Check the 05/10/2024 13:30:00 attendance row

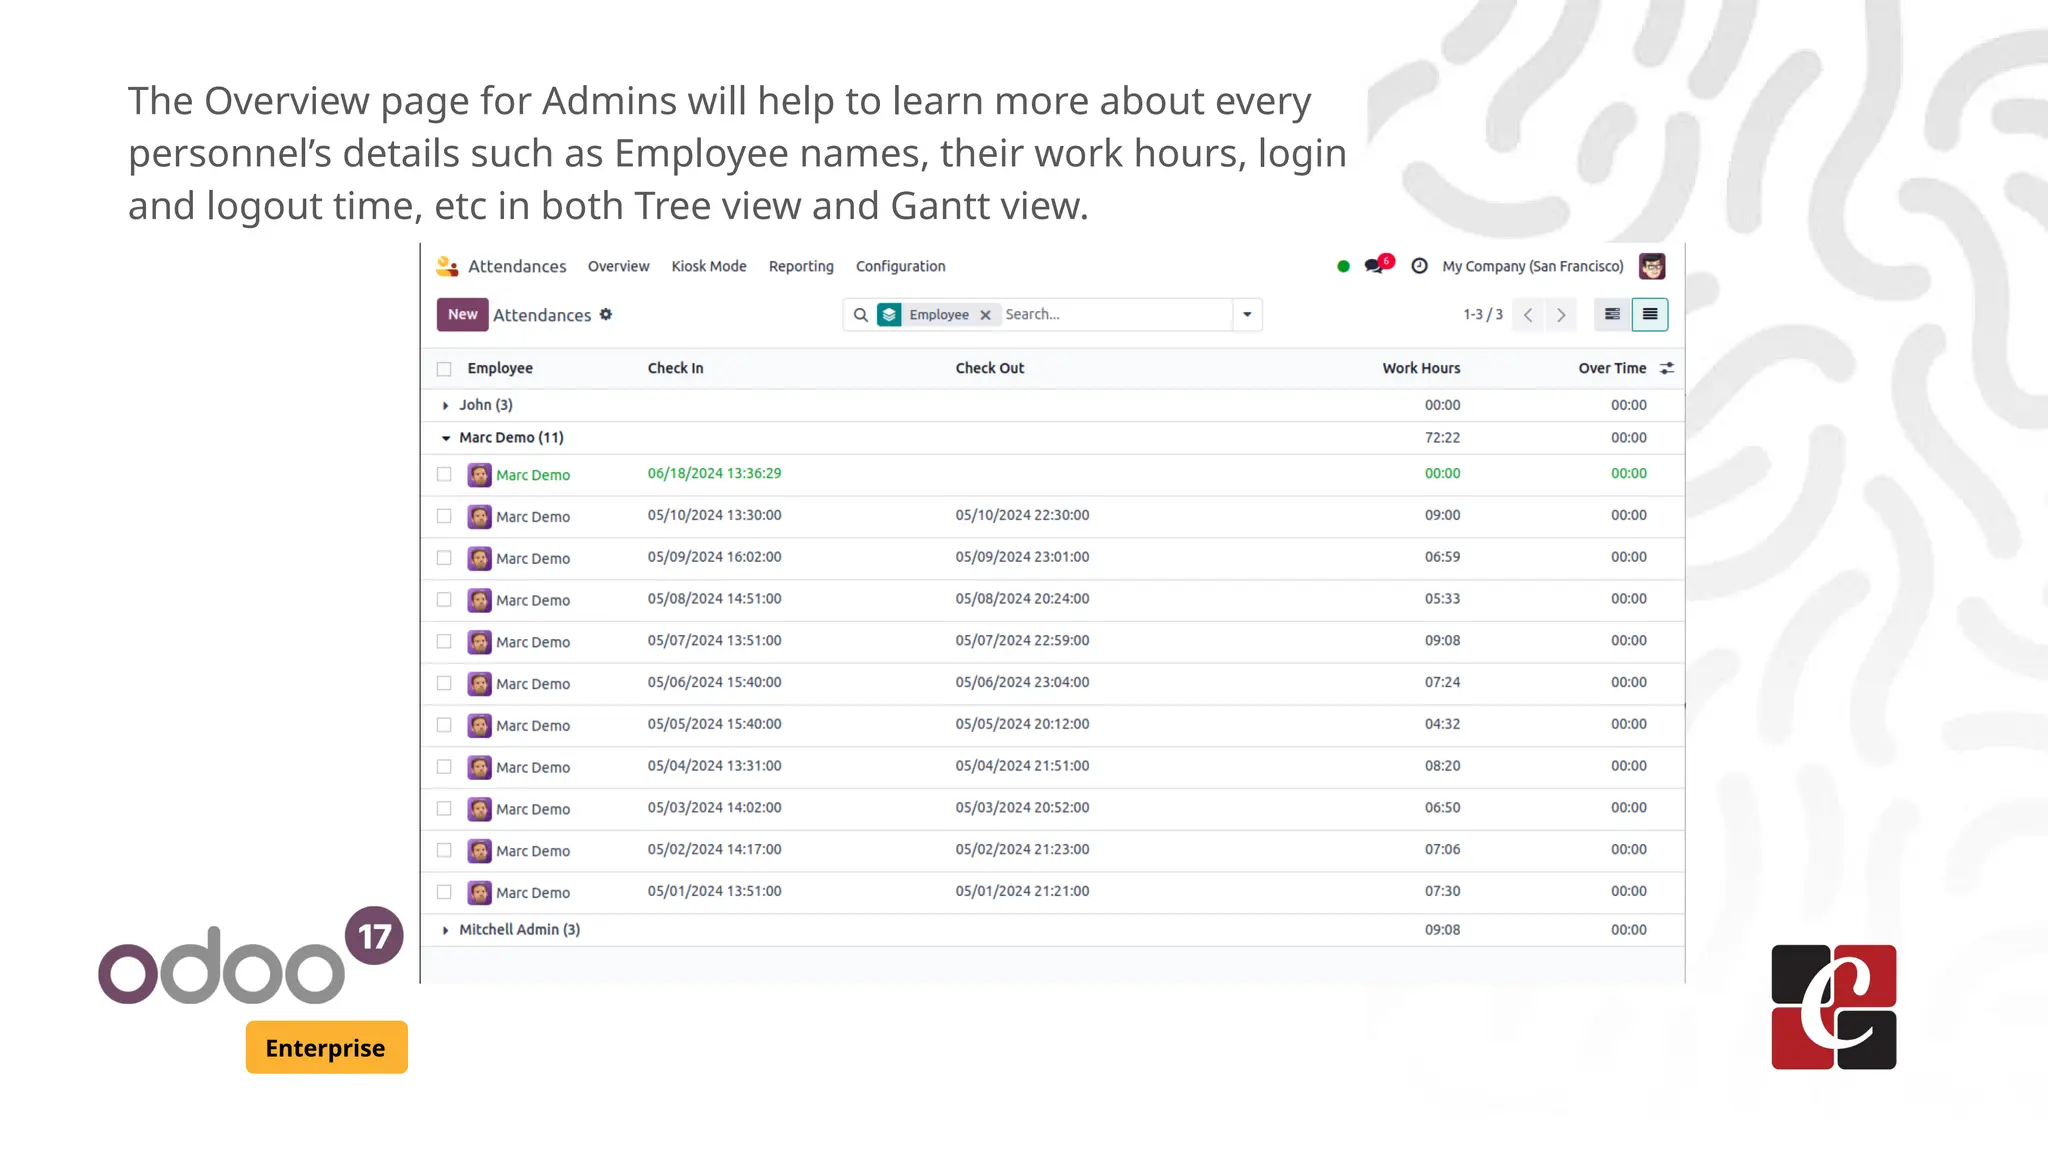click(x=444, y=516)
